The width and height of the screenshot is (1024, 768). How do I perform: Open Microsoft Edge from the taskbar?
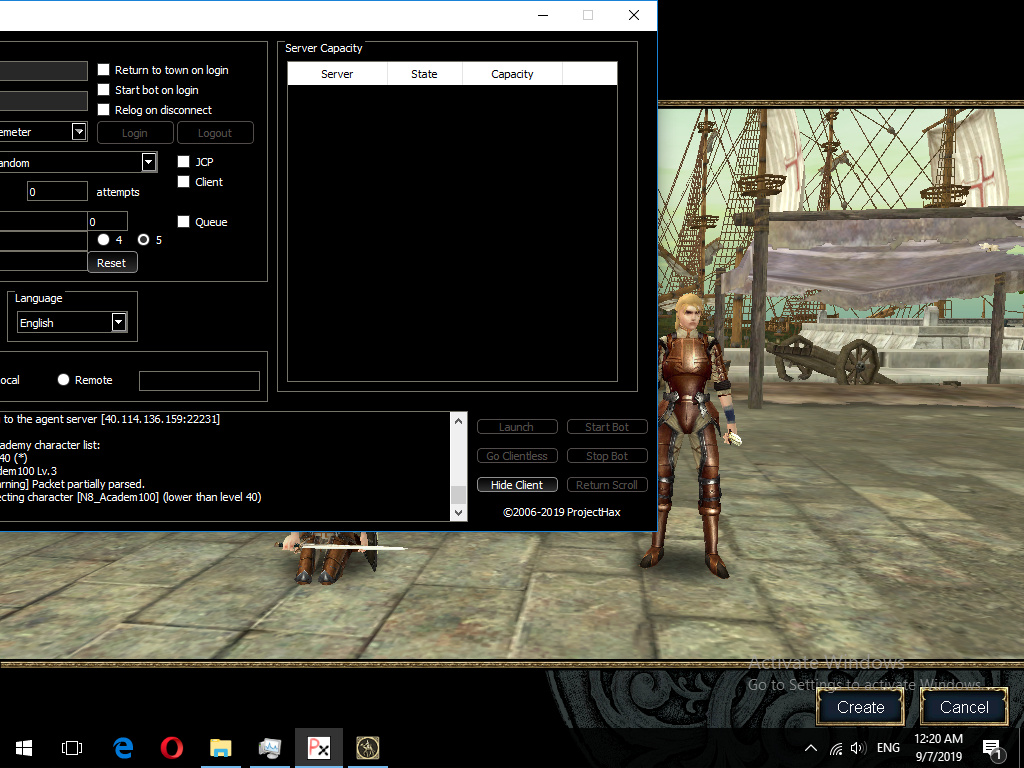[x=124, y=748]
